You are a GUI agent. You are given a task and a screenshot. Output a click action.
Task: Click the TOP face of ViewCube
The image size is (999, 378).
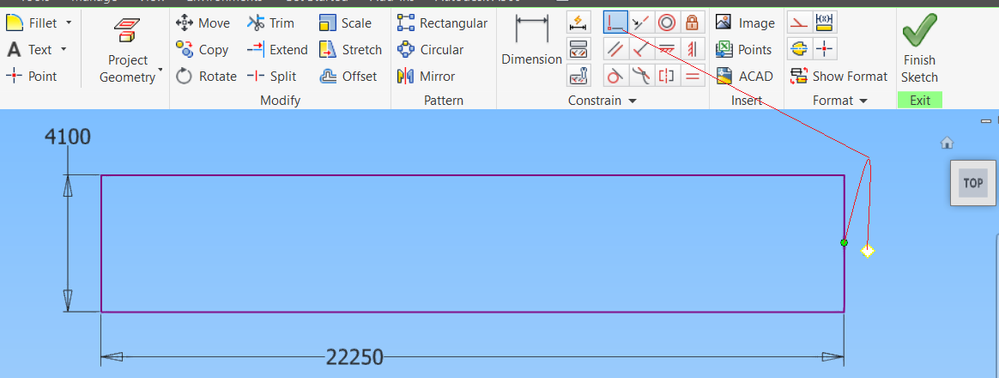(973, 183)
